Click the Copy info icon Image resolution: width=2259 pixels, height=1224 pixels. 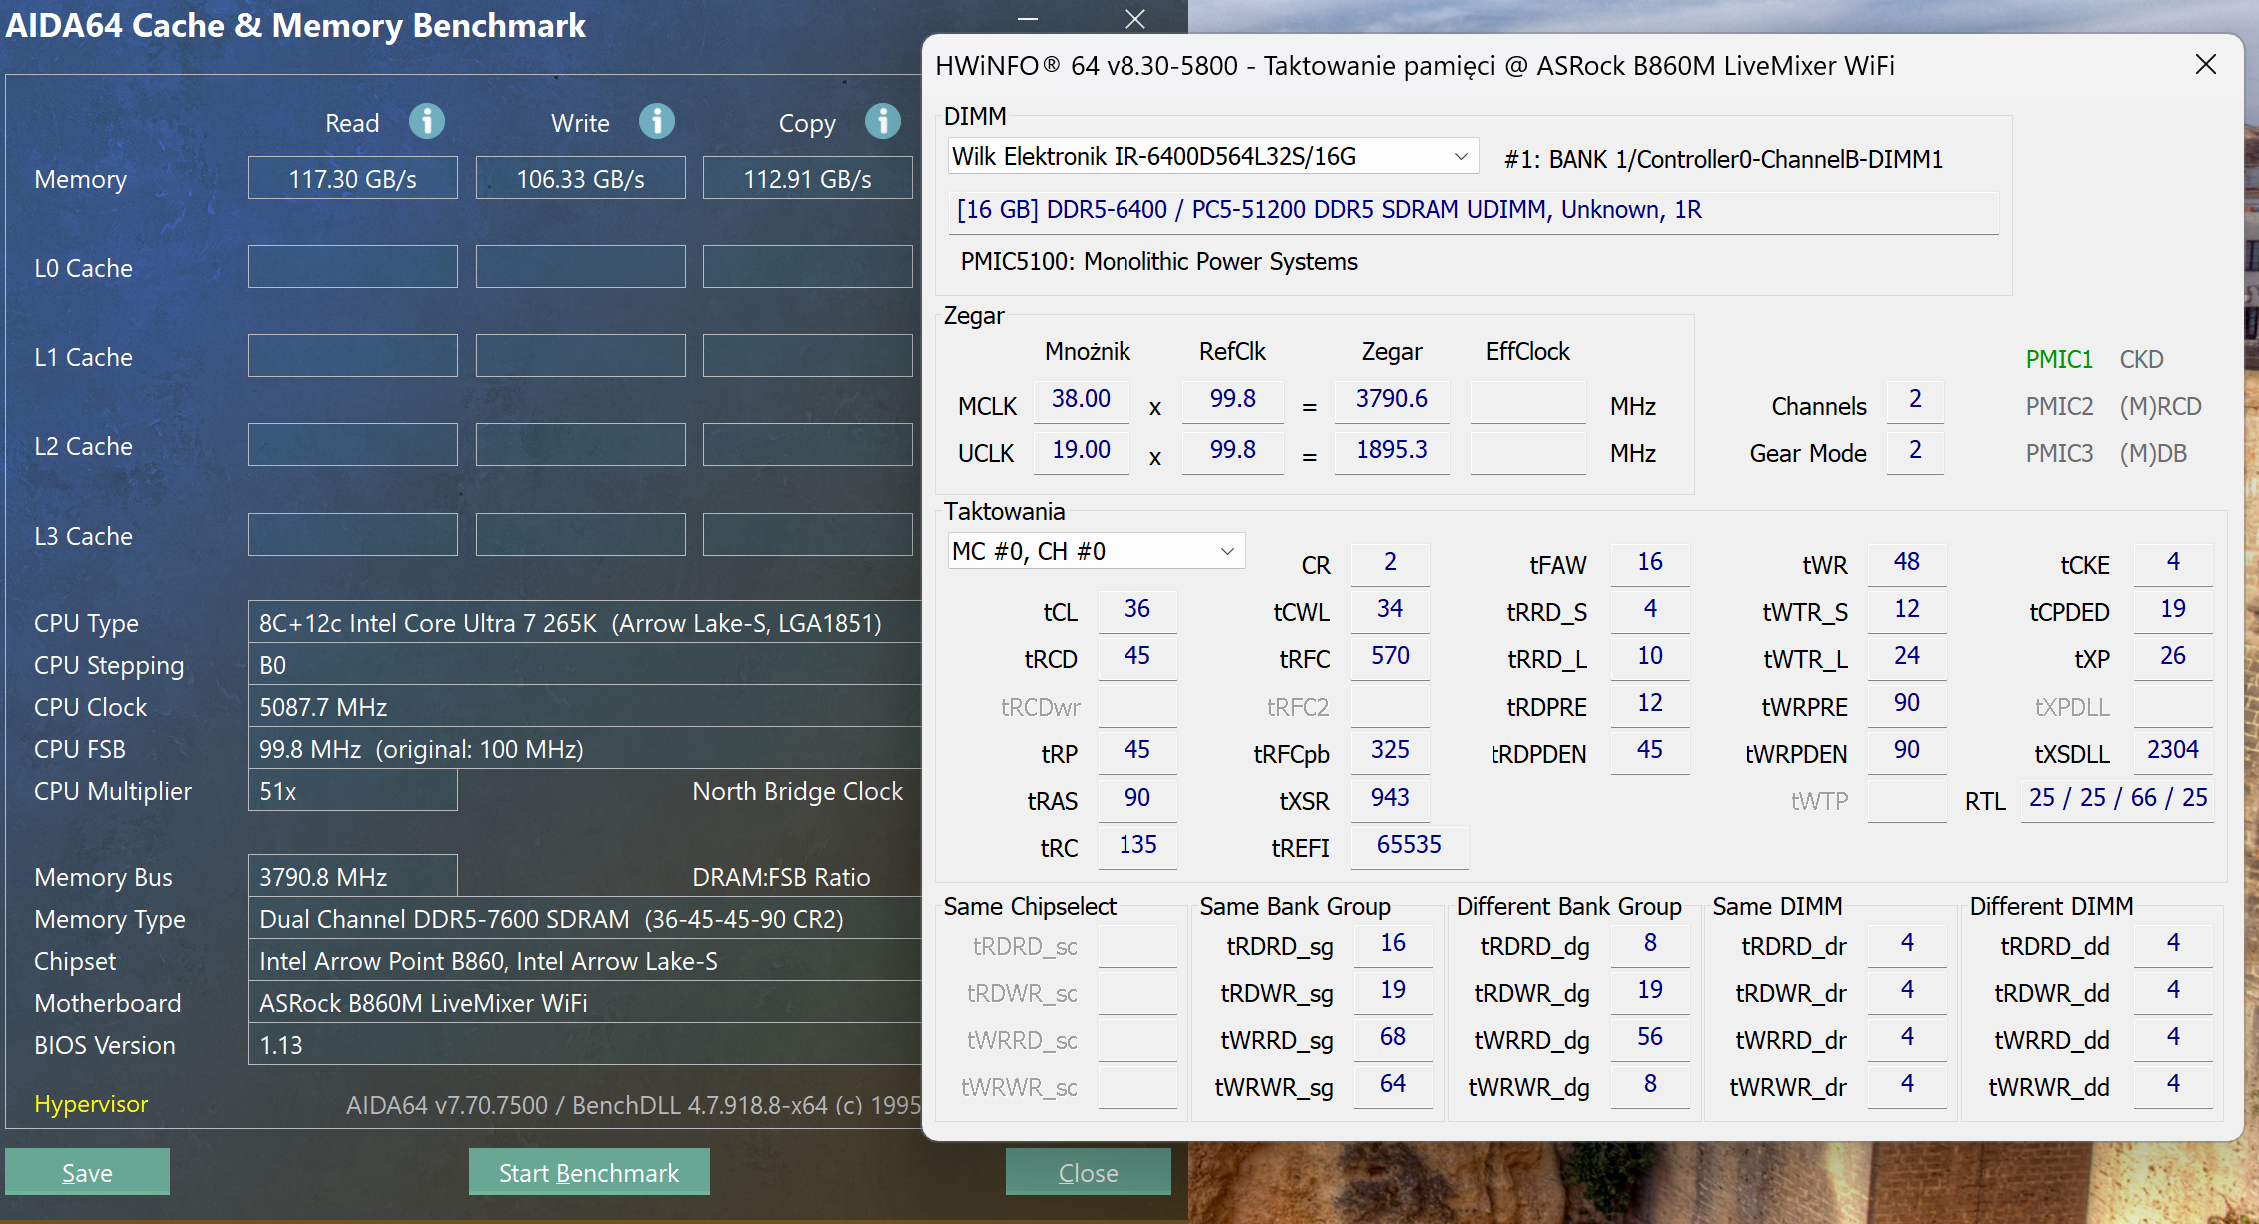[x=882, y=122]
